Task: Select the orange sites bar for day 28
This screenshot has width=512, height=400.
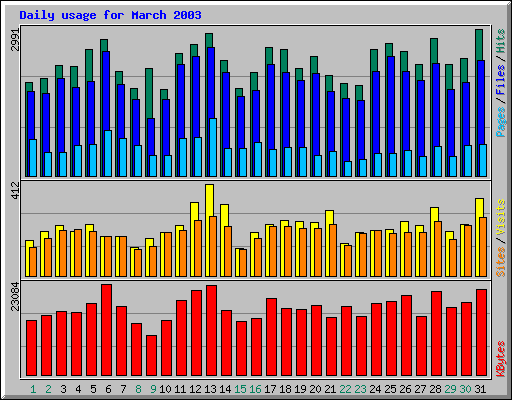Action: pos(438,249)
